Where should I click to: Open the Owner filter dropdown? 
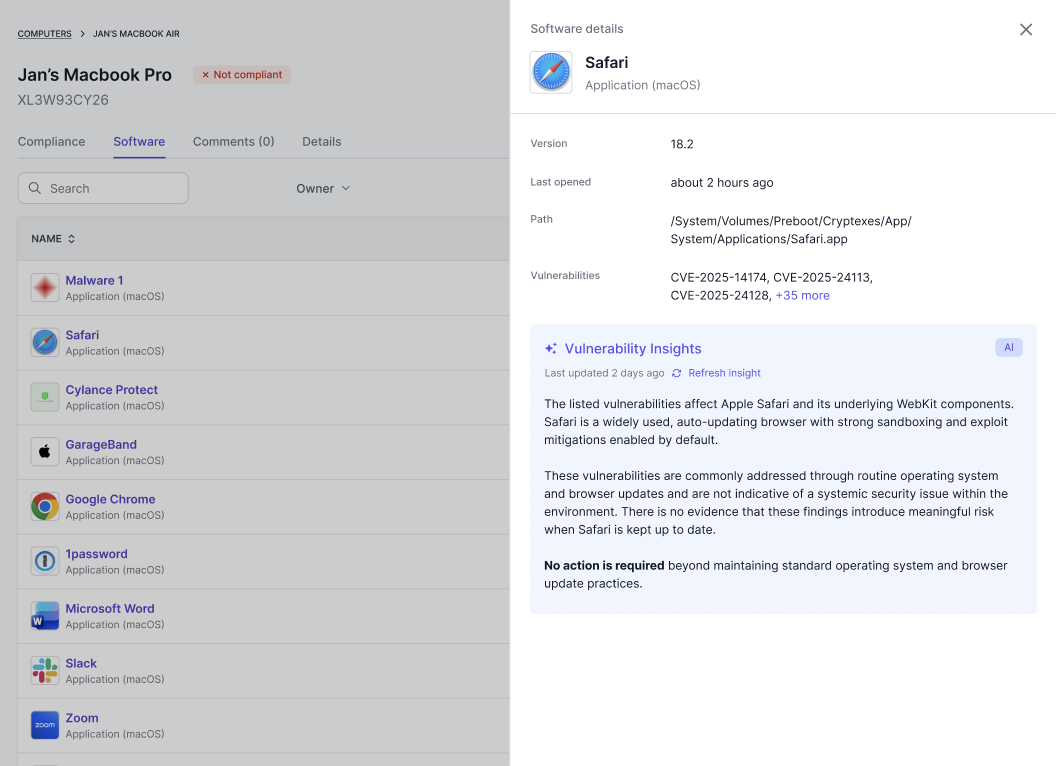coord(323,189)
